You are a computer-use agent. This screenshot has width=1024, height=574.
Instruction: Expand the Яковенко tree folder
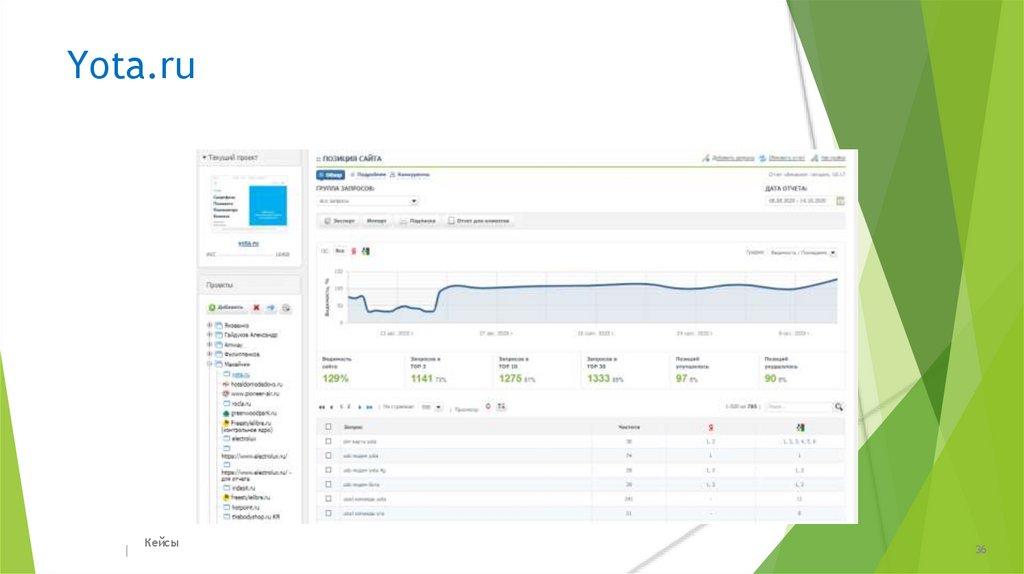pos(210,325)
